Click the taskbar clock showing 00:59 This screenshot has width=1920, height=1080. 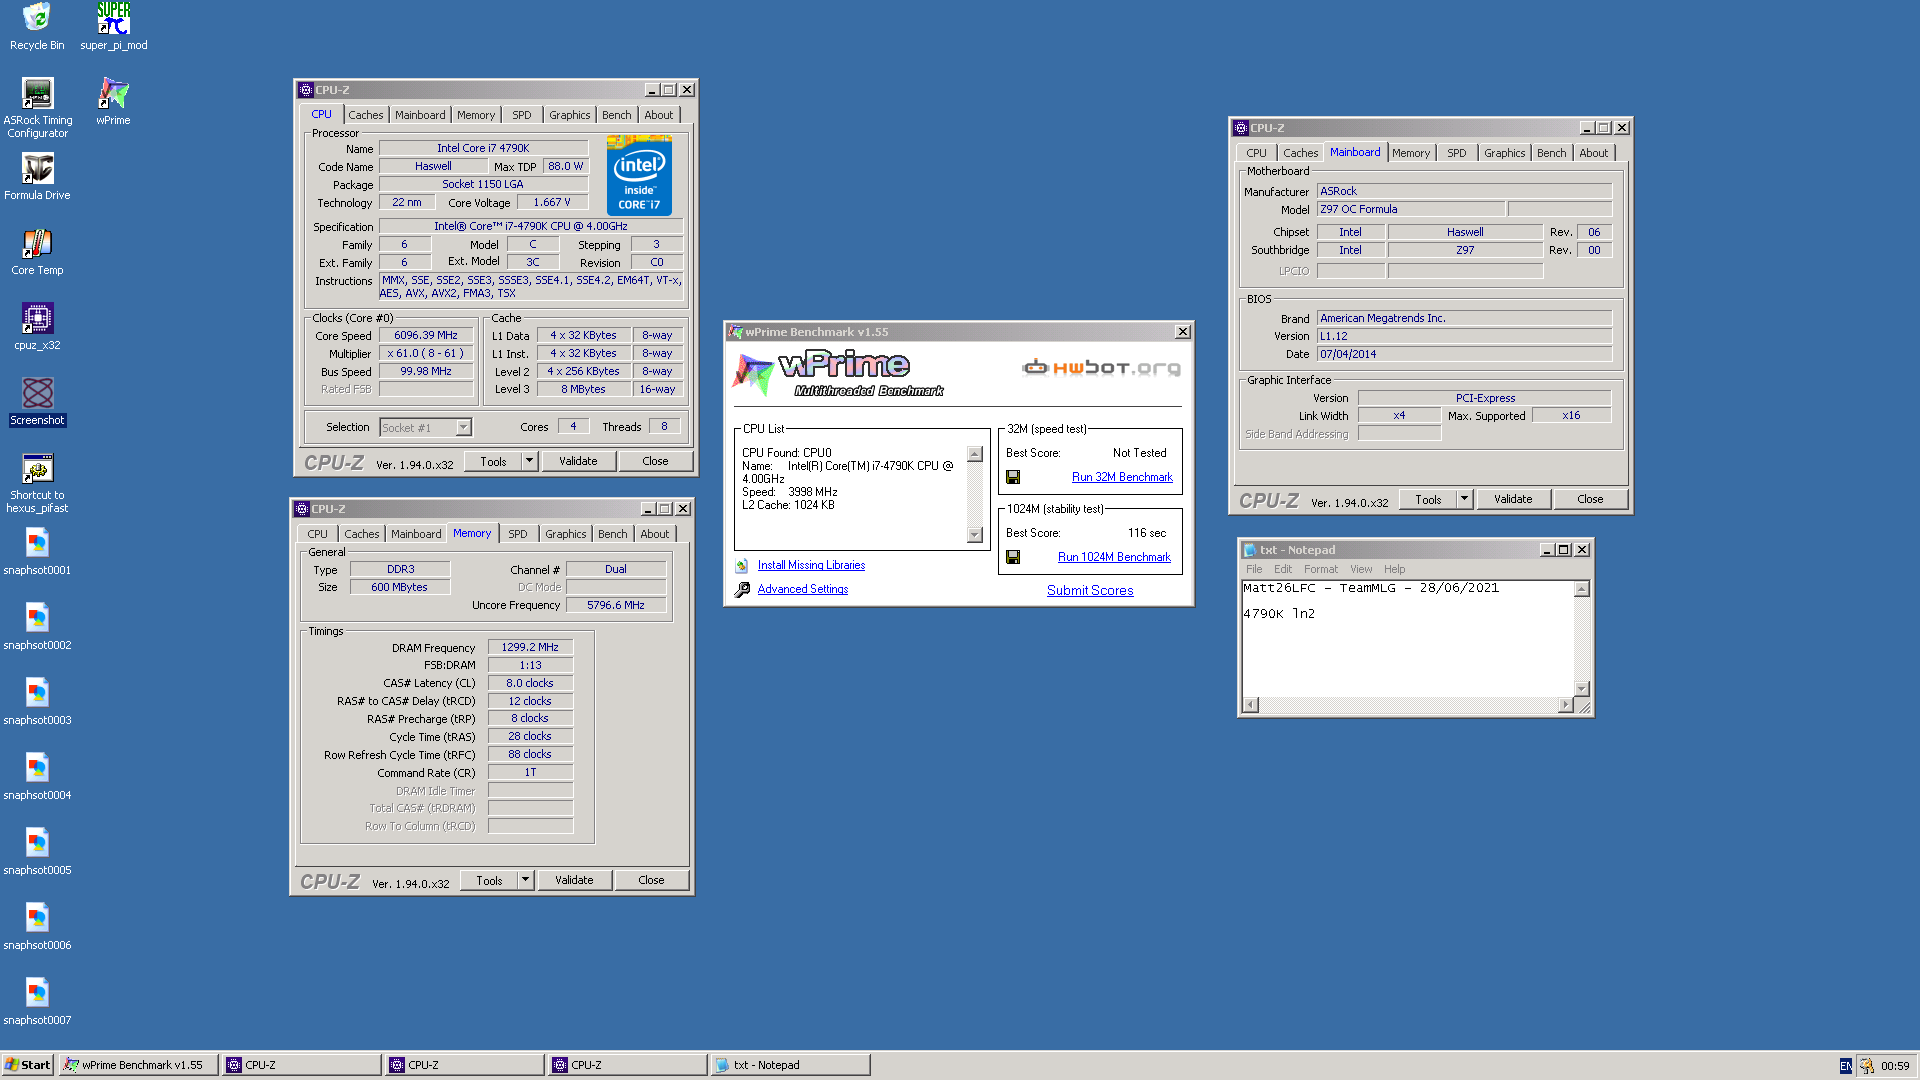pyautogui.click(x=1895, y=1066)
